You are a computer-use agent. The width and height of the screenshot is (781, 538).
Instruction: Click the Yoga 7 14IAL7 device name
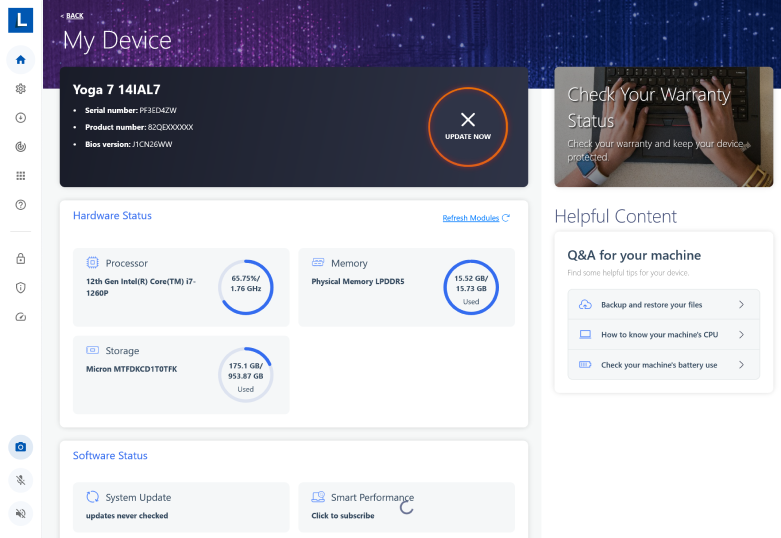click(x=117, y=90)
